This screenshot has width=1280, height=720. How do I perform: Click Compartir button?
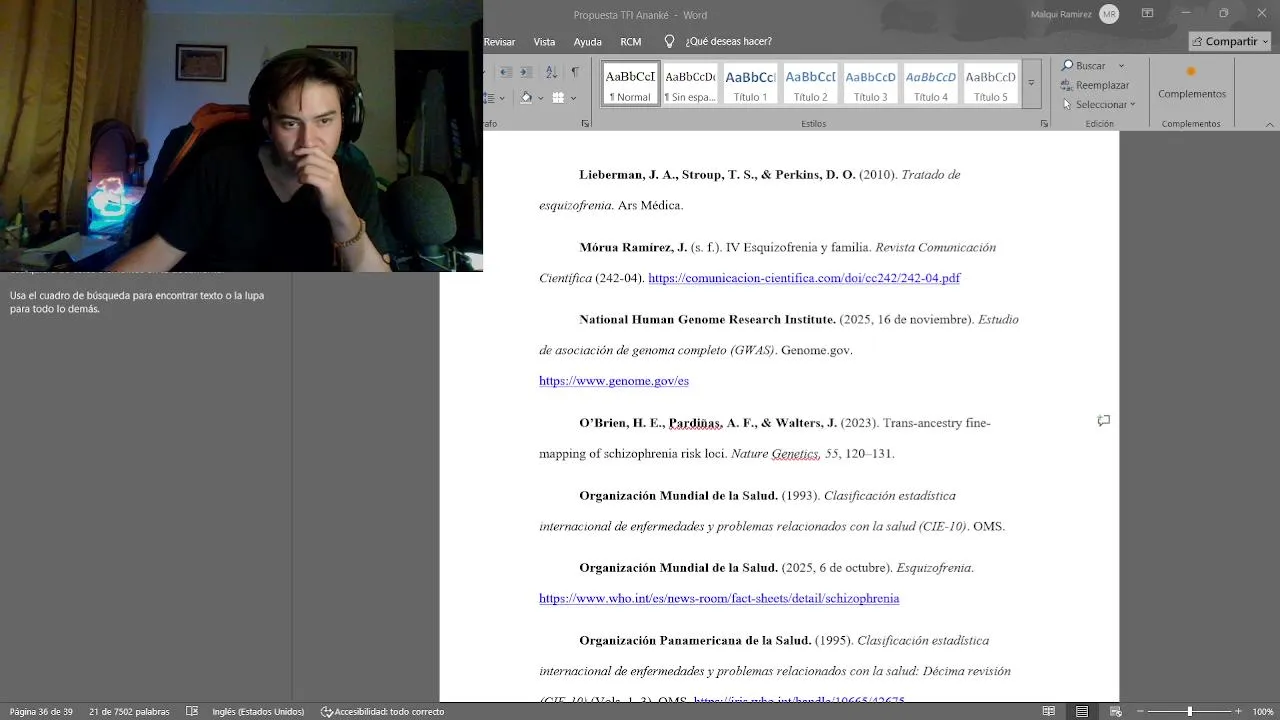[1230, 41]
